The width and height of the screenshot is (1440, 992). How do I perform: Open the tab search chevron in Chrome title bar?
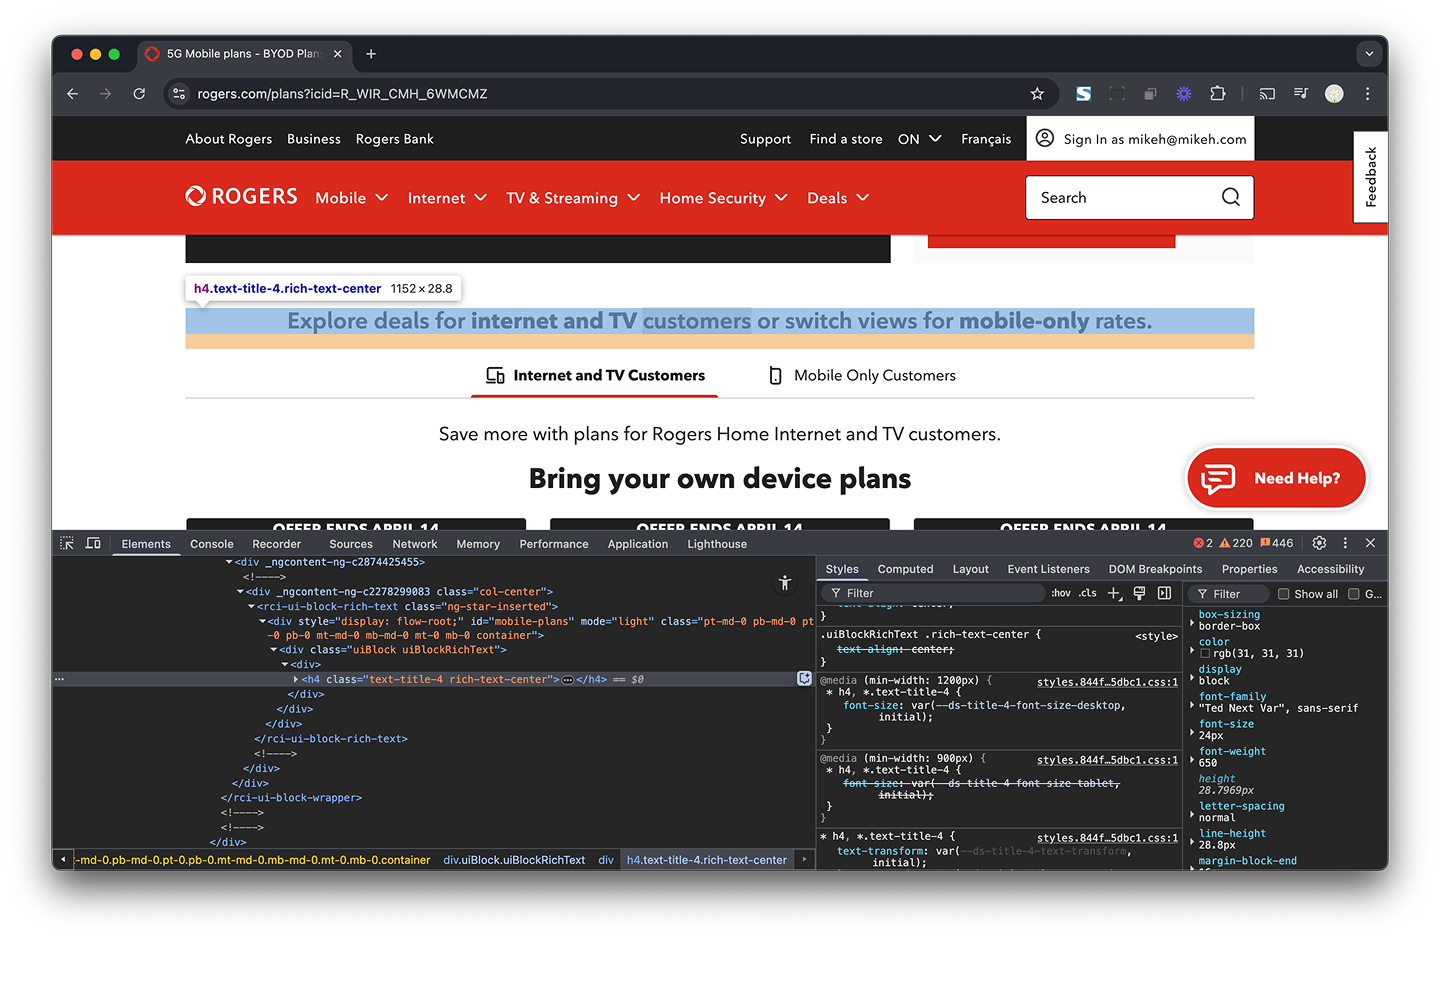(1369, 54)
